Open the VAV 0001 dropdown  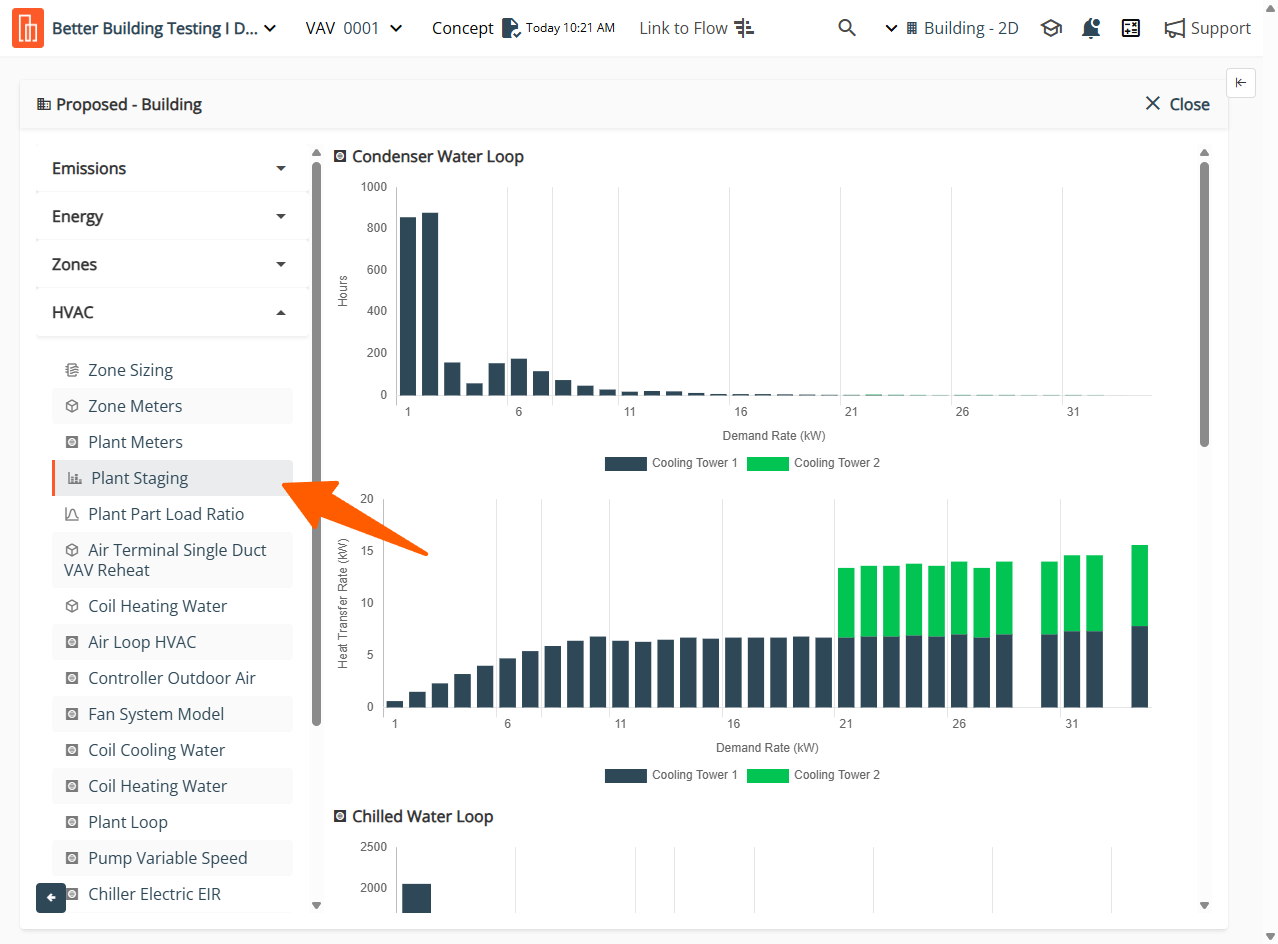354,28
